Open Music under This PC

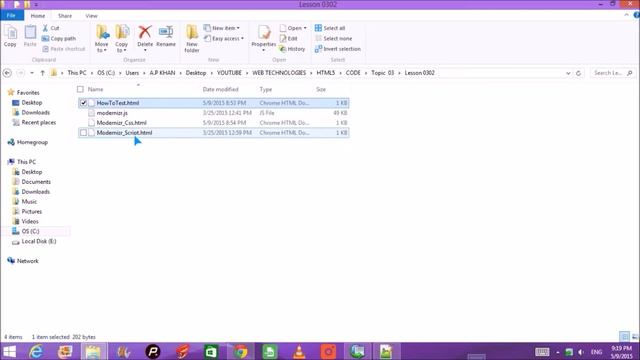point(29,202)
